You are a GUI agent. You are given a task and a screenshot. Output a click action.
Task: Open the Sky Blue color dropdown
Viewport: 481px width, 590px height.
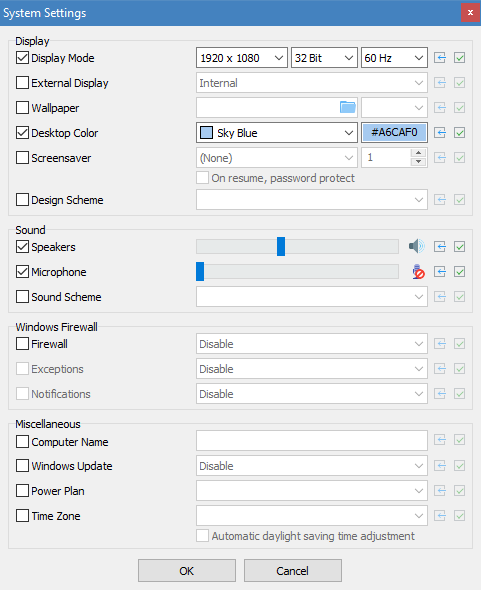[x=277, y=132]
